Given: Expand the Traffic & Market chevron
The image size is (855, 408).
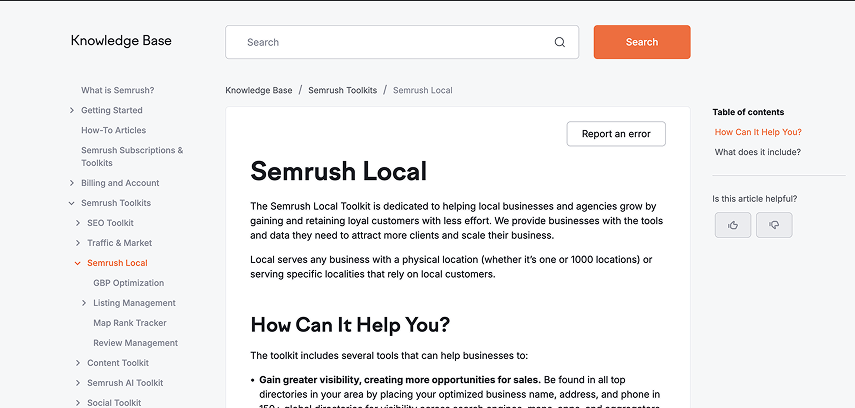Looking at the screenshot, I should point(78,243).
